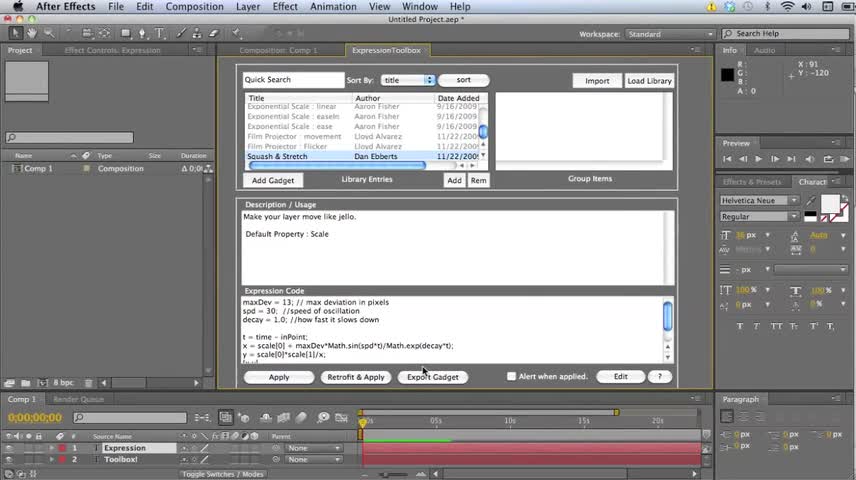Select the Type text tool
Screen dimensions: 856x480
tap(159, 33)
